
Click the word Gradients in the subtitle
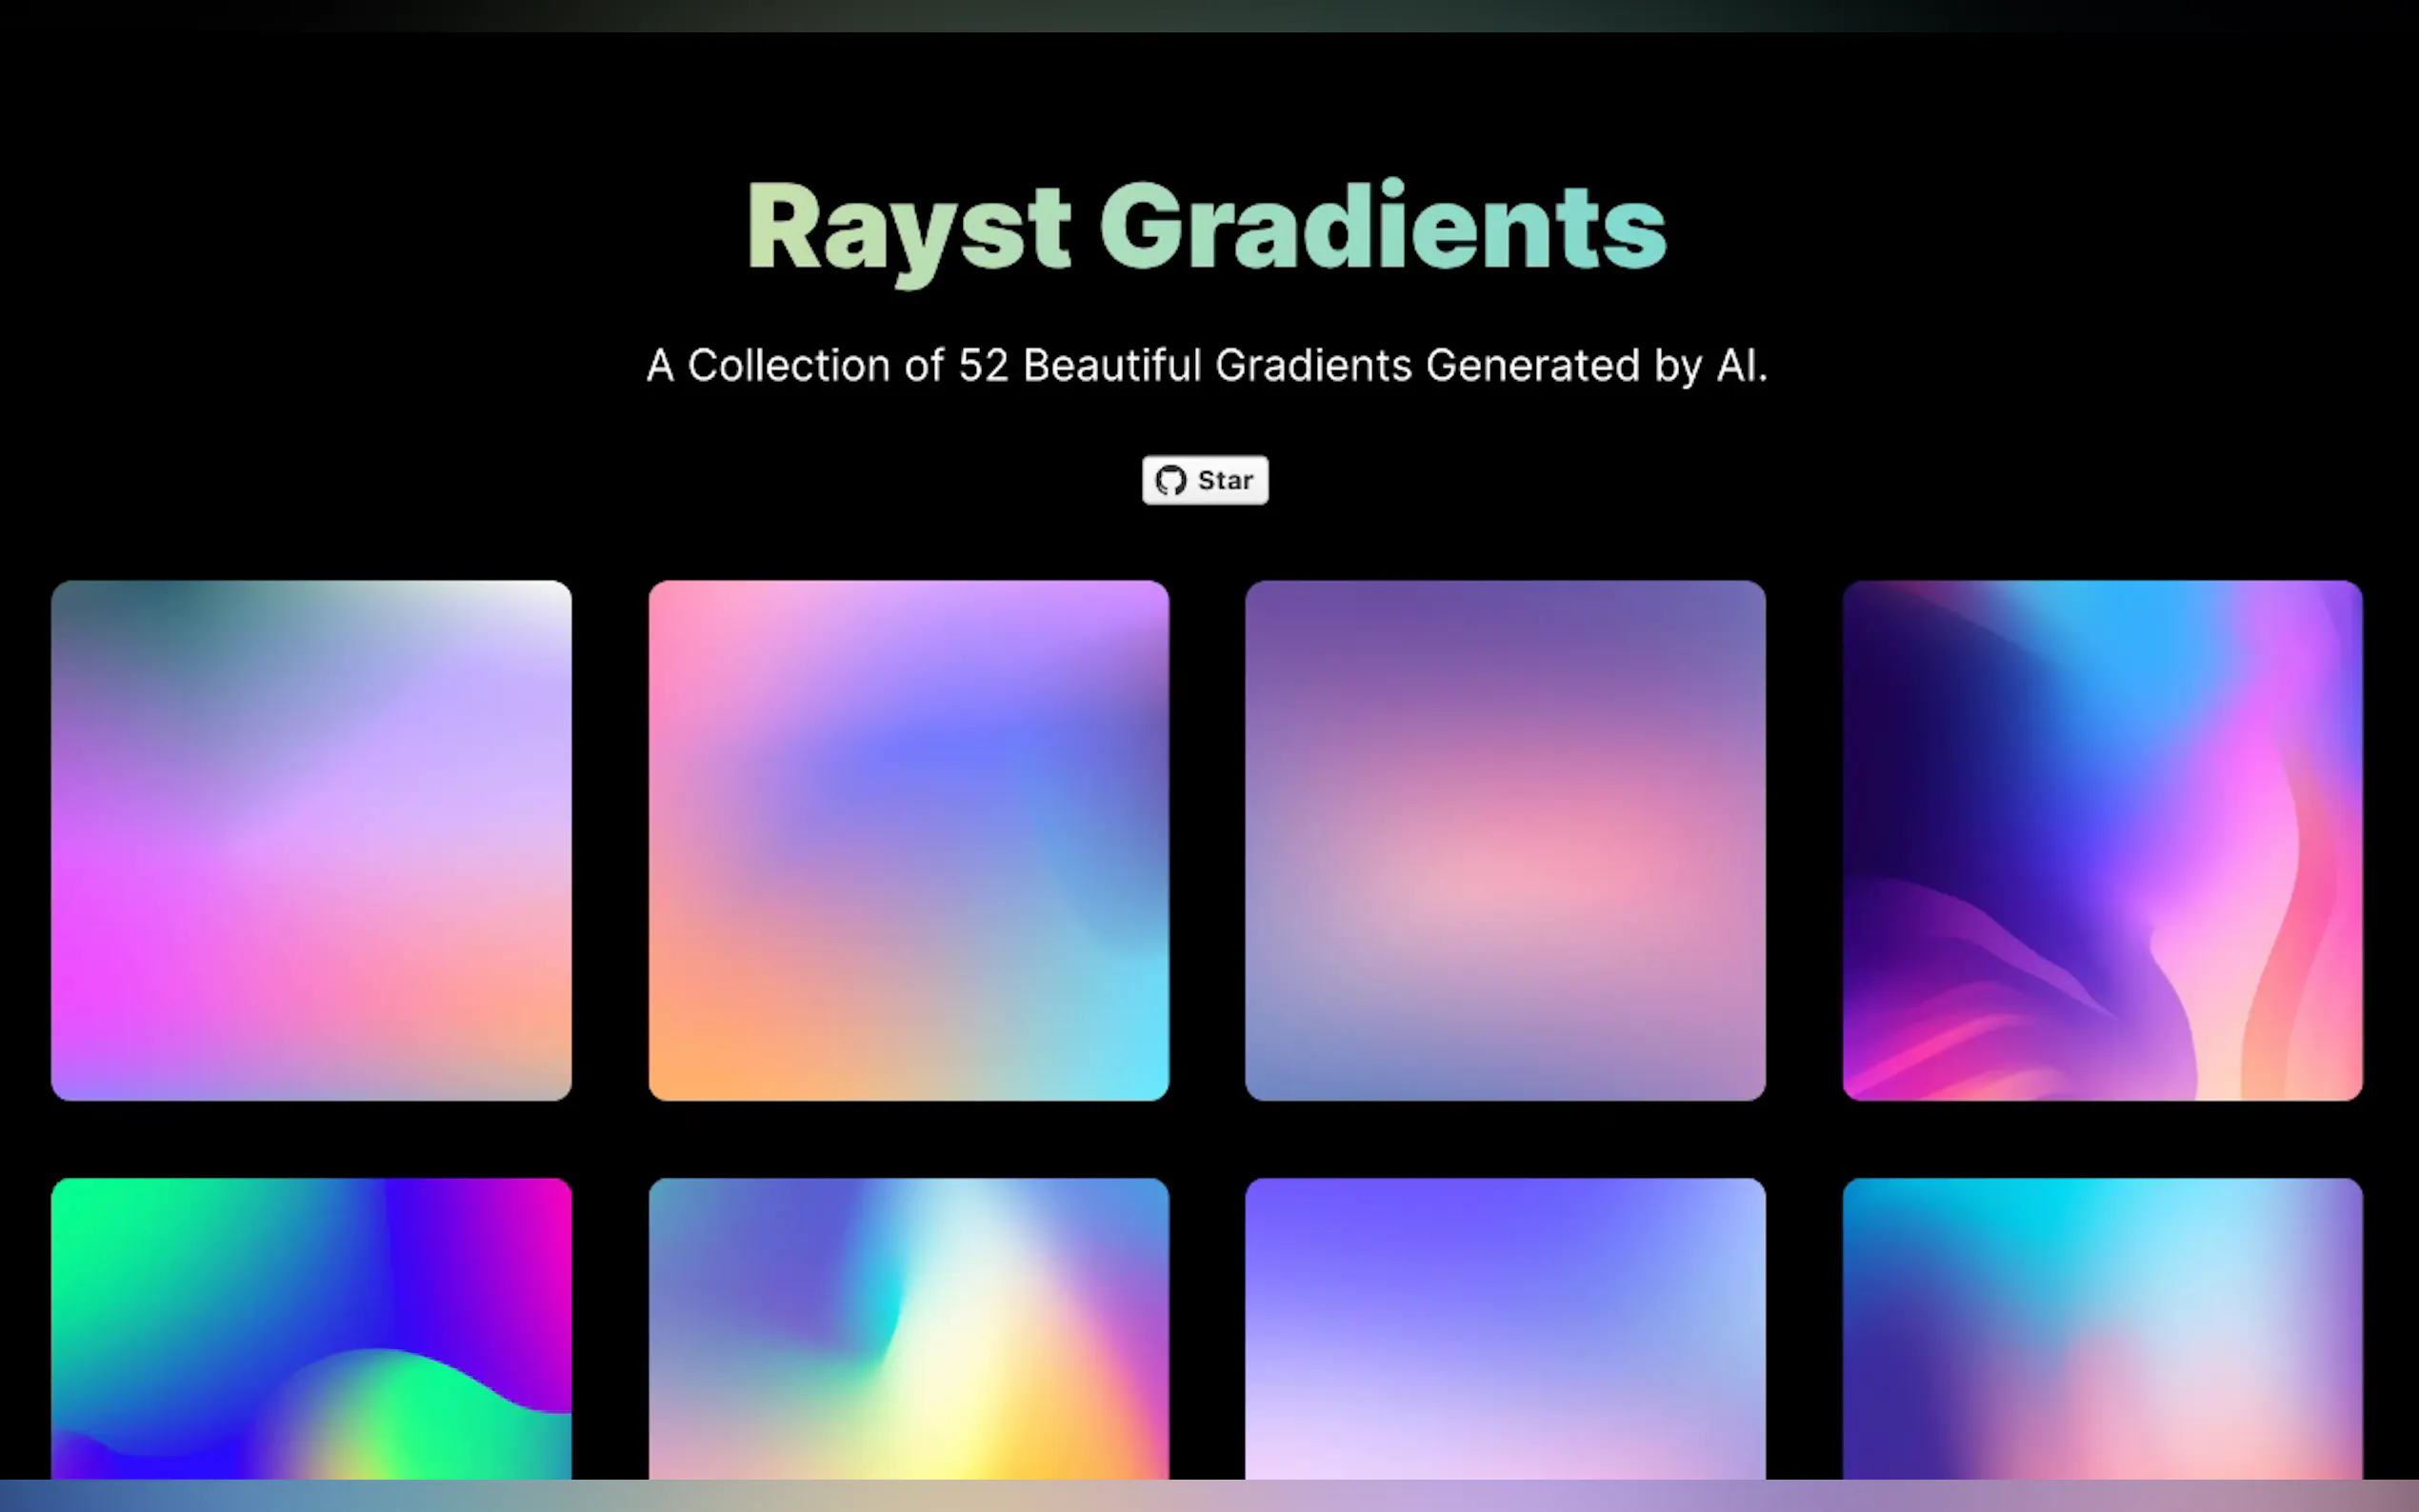1313,366
